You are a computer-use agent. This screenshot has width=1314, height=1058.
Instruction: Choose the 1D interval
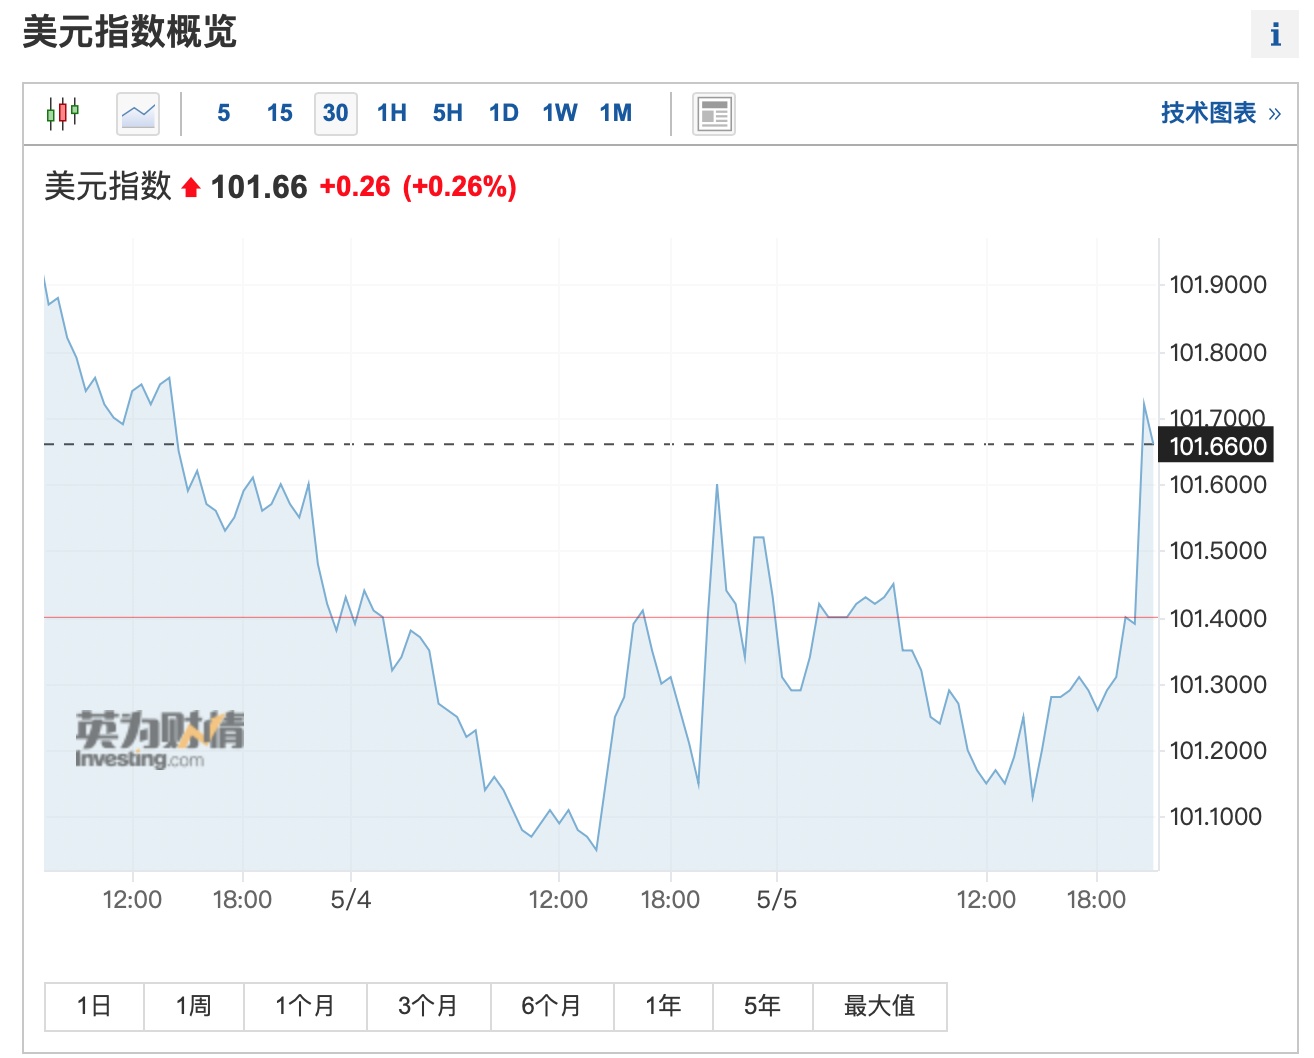504,113
